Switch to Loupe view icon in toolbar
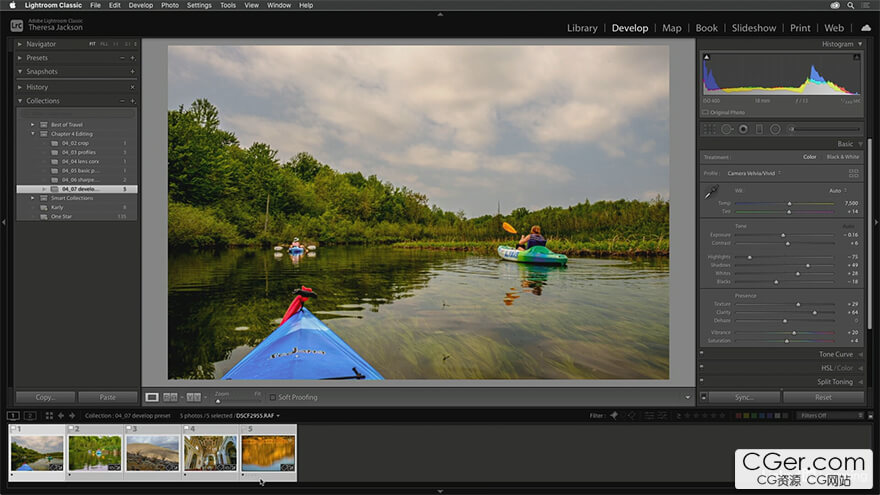Viewport: 880px width, 495px height. (x=152, y=397)
